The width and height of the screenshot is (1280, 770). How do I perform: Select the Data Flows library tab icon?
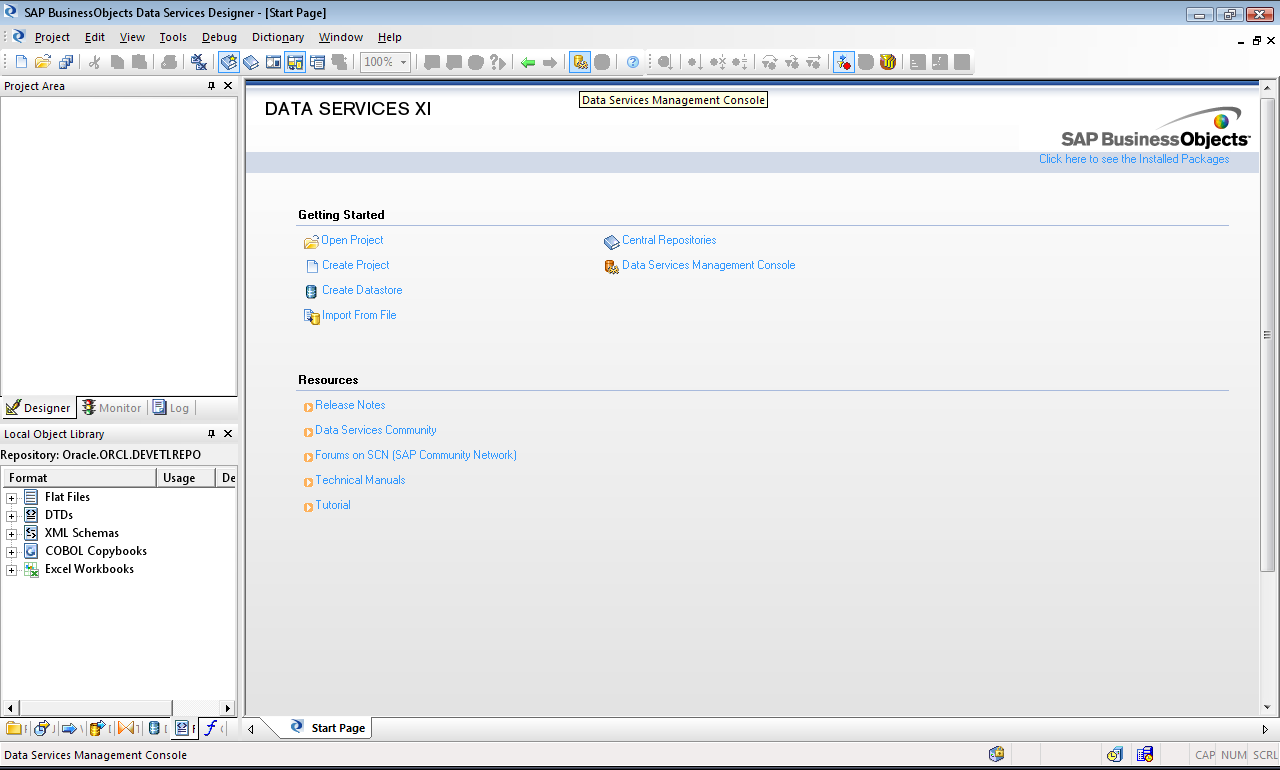pos(98,728)
